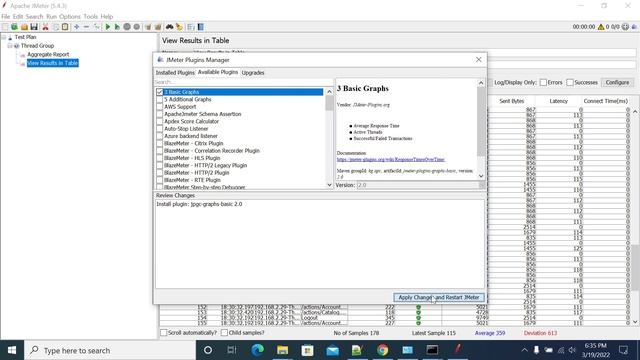The image size is (640, 360).
Task: Open the Options menu
Action: tap(70, 17)
